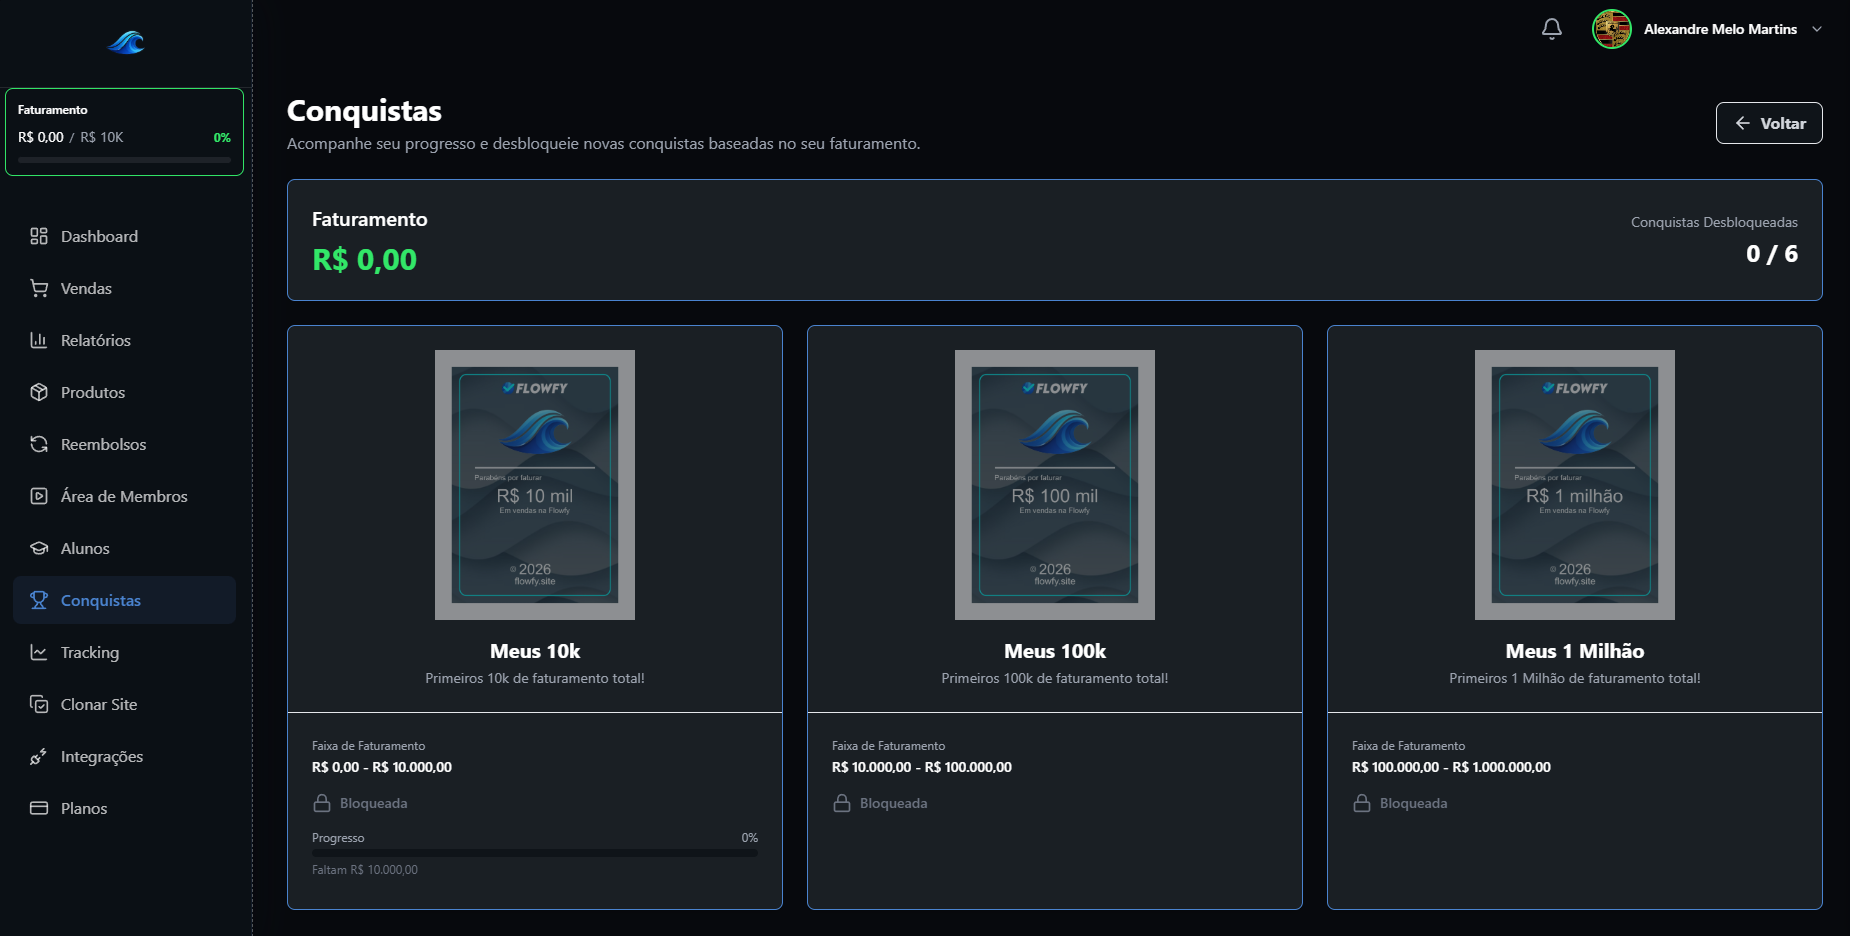
Task: Click the Meus 10k Progresso bar
Action: point(535,853)
